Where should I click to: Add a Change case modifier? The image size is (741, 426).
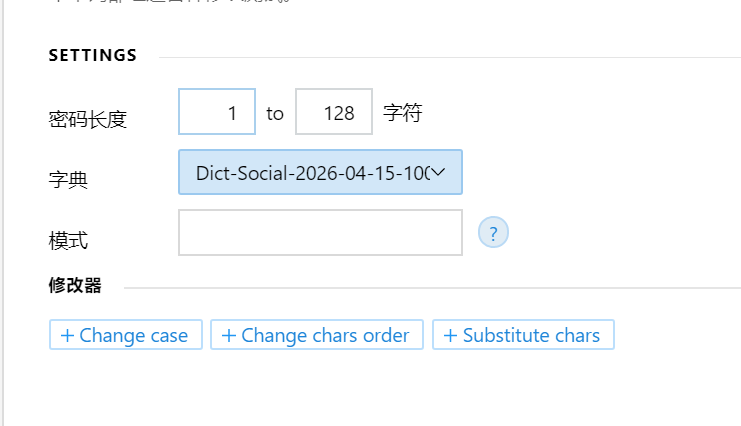(x=126, y=335)
